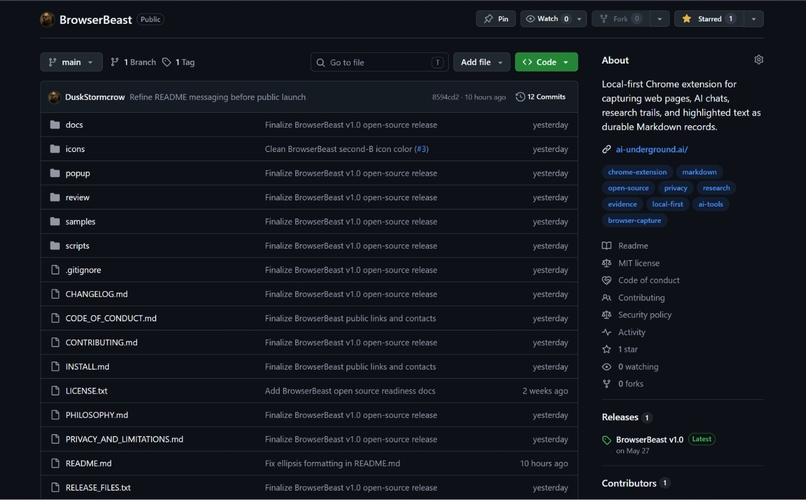The image size is (806, 504).
Task: Click the fork icon beside 0 forks
Action: [607, 384]
